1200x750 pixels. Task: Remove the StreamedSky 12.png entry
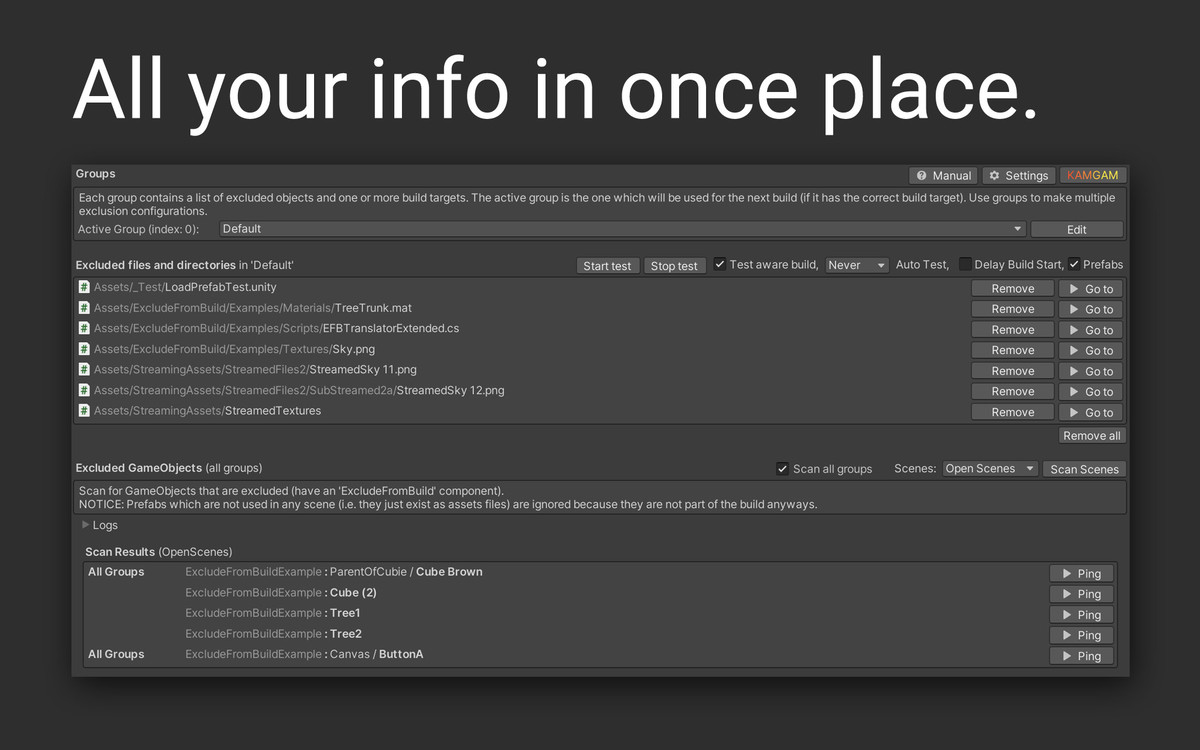[x=1012, y=390]
